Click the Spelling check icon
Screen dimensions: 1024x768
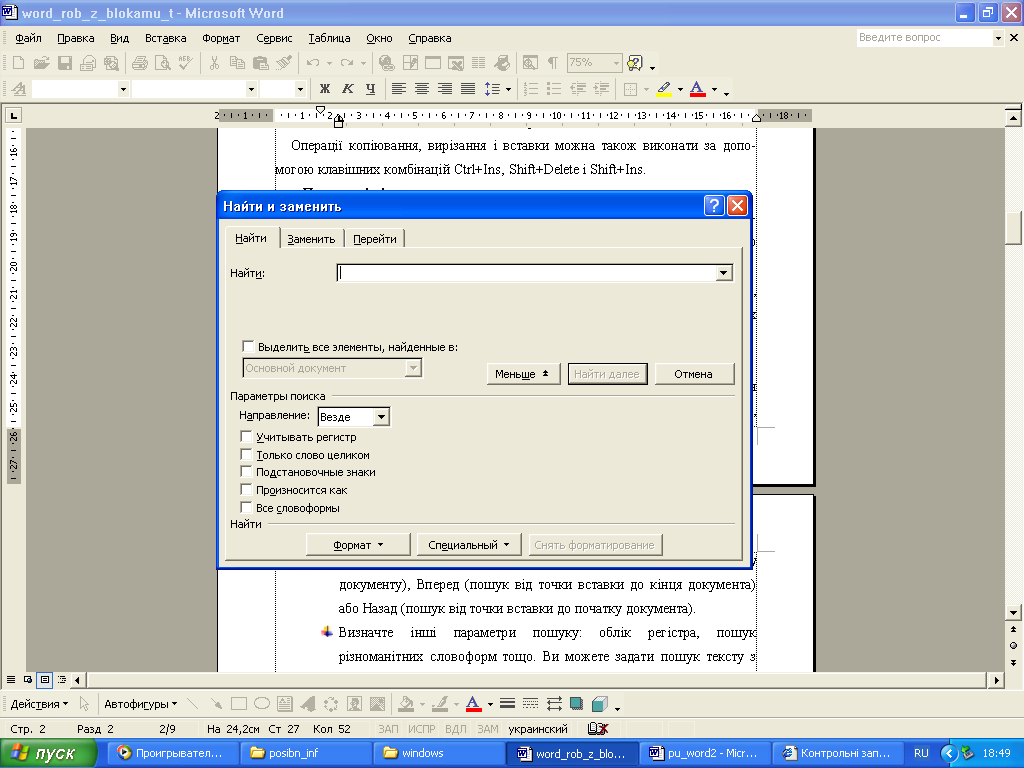tap(185, 63)
